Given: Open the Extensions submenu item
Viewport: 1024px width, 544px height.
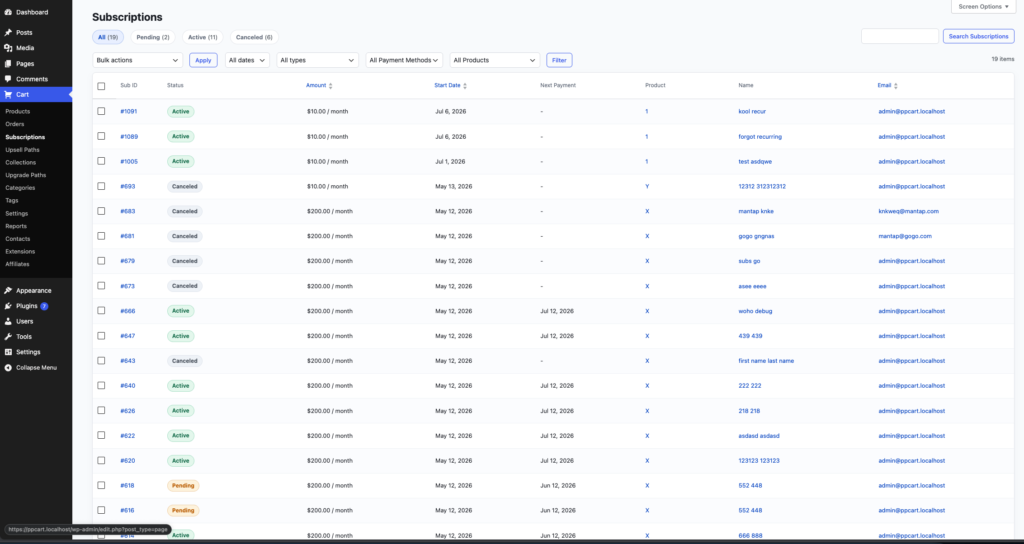Looking at the screenshot, I should pyautogui.click(x=20, y=251).
